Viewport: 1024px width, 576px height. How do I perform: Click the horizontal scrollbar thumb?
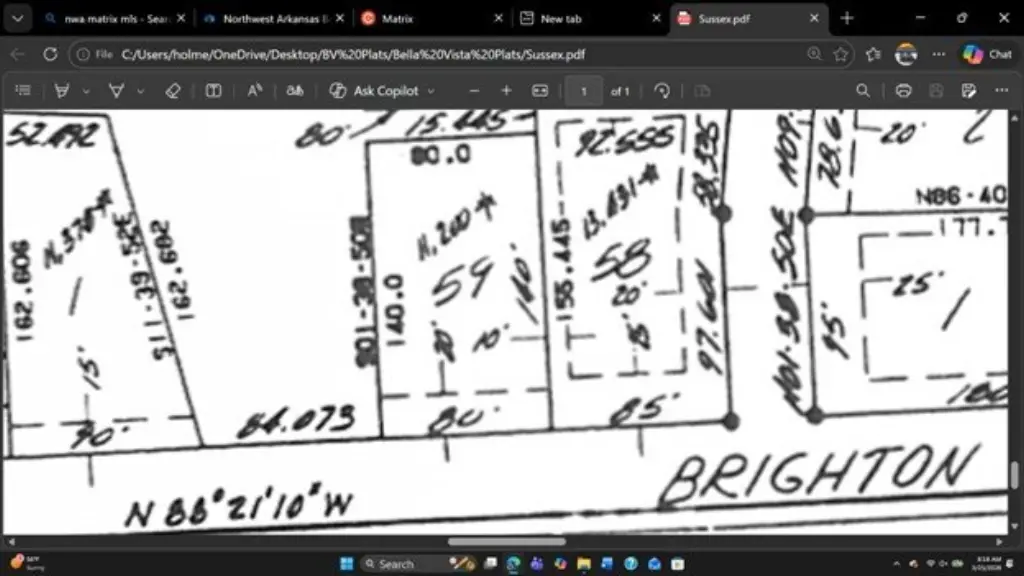[x=506, y=541]
